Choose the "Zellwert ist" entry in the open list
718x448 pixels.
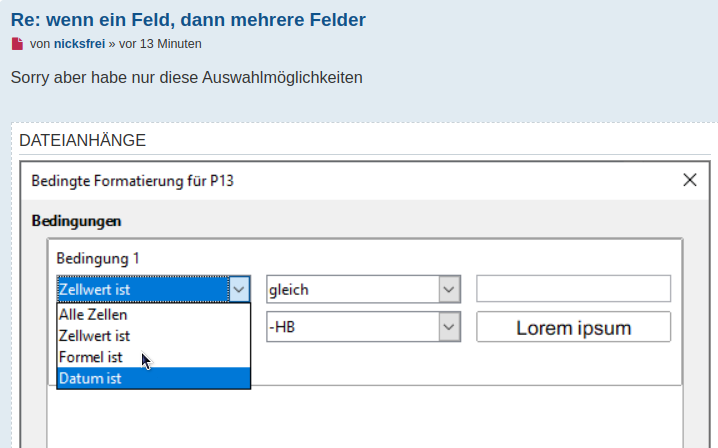tap(95, 336)
